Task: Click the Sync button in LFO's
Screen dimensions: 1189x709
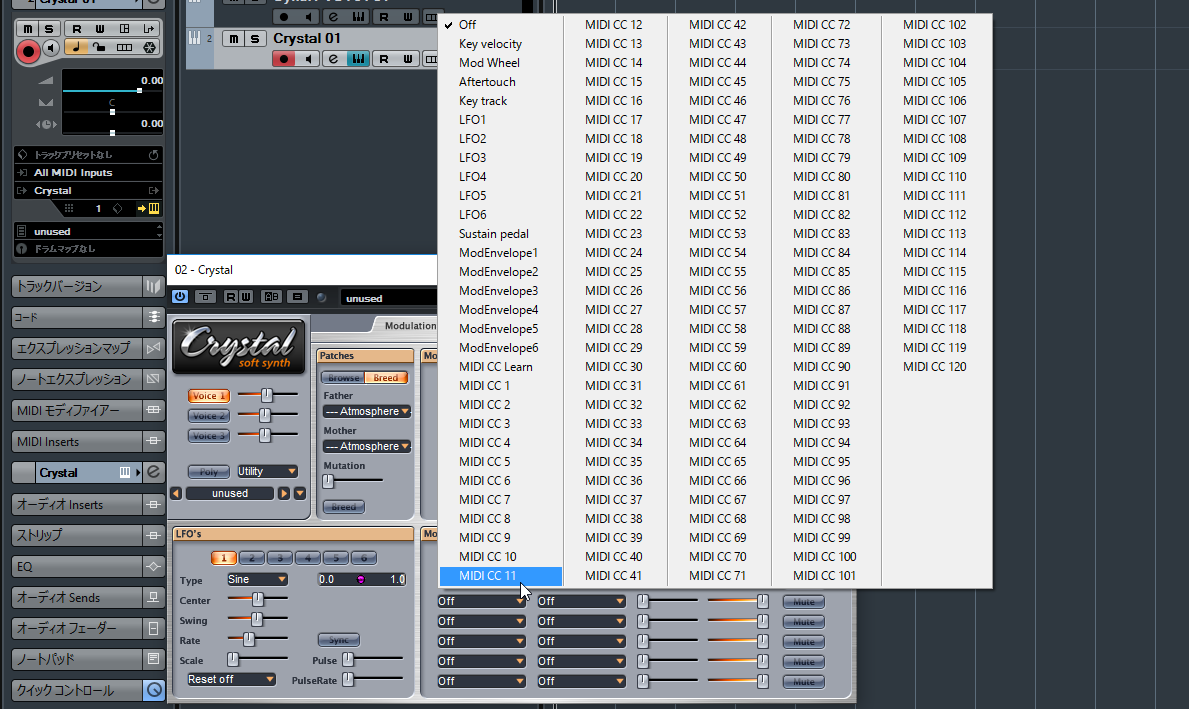Action: click(339, 640)
